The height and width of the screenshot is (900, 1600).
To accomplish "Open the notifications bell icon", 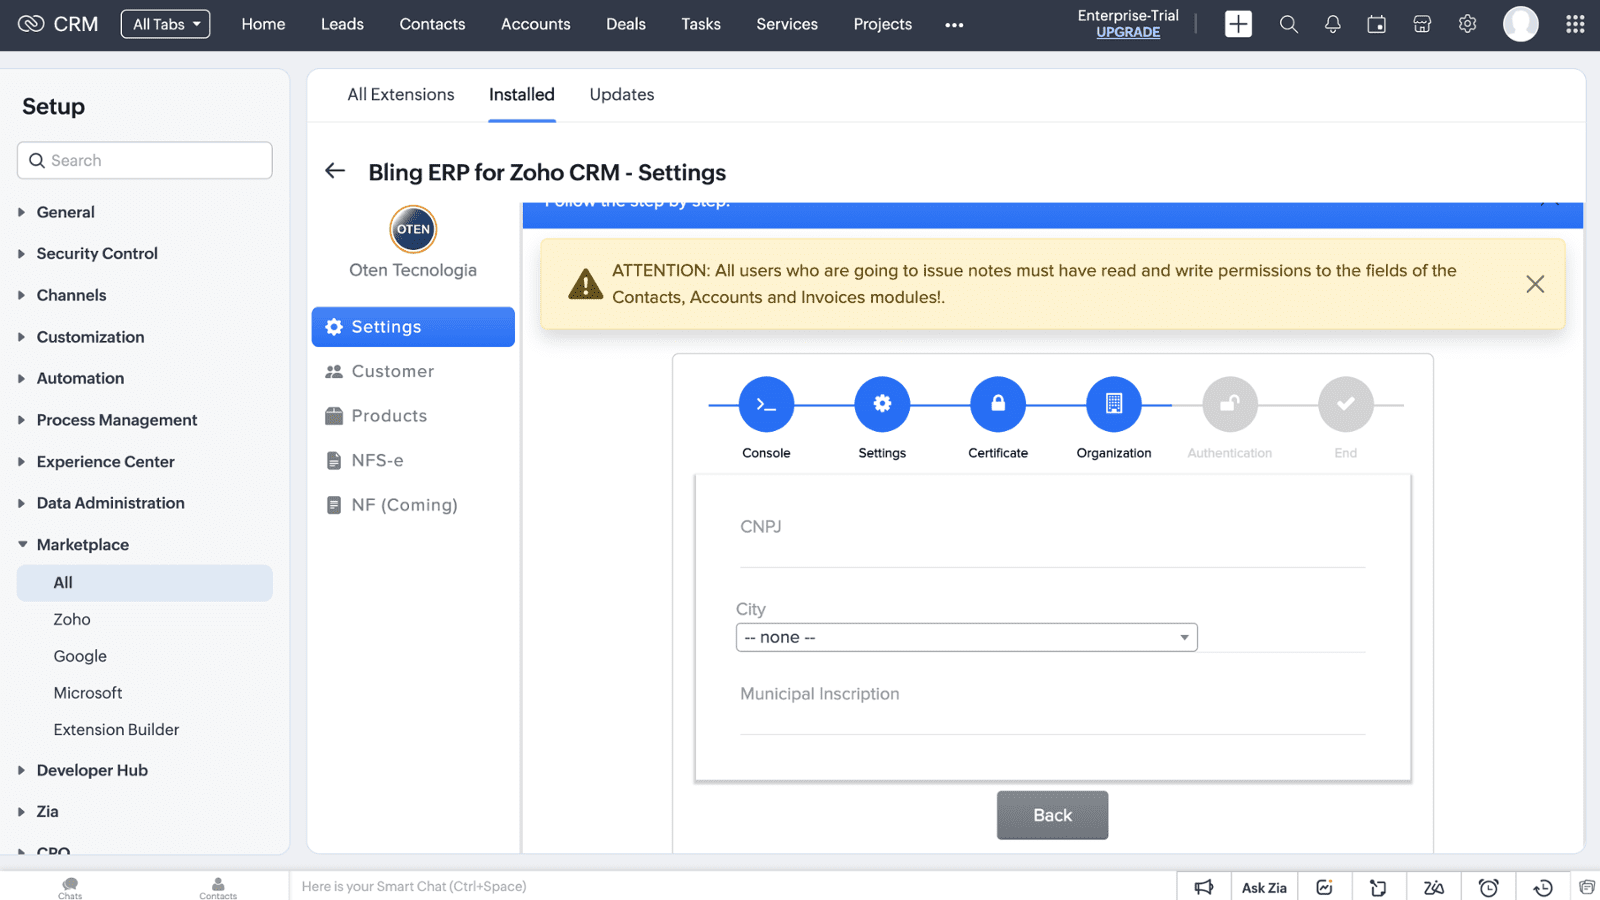I will coord(1332,24).
